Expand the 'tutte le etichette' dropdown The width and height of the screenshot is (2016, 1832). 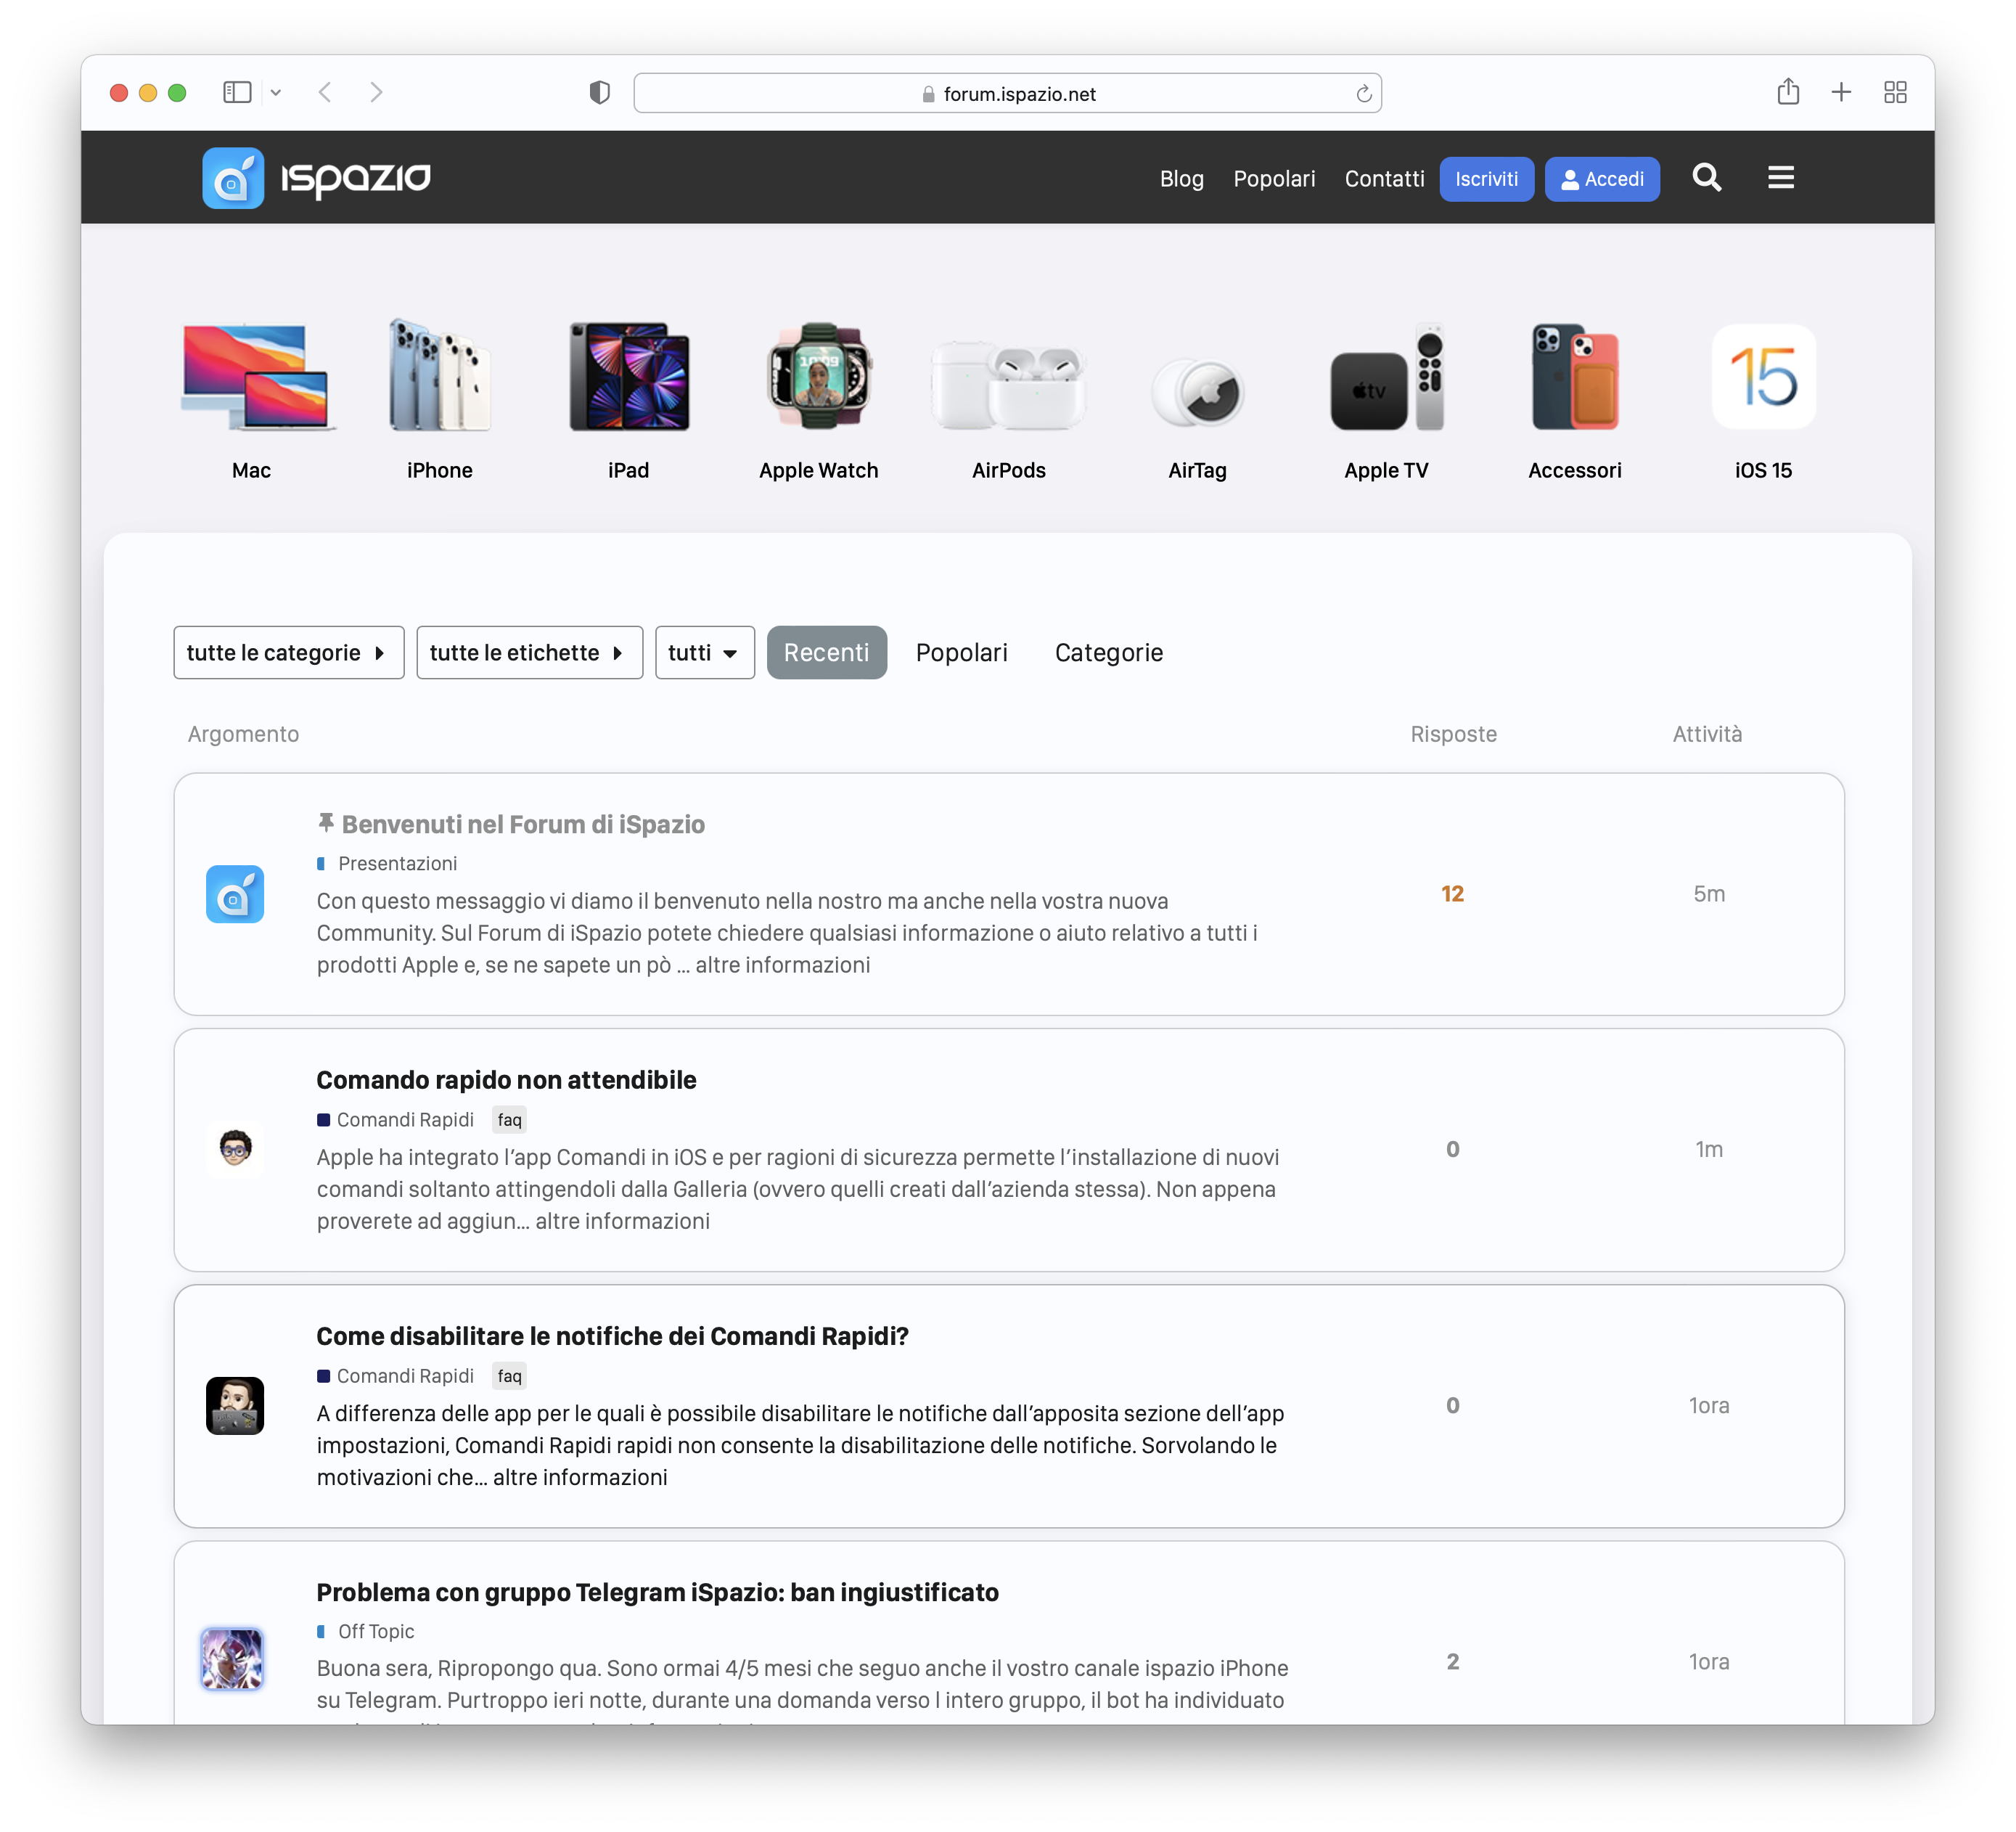(x=529, y=653)
